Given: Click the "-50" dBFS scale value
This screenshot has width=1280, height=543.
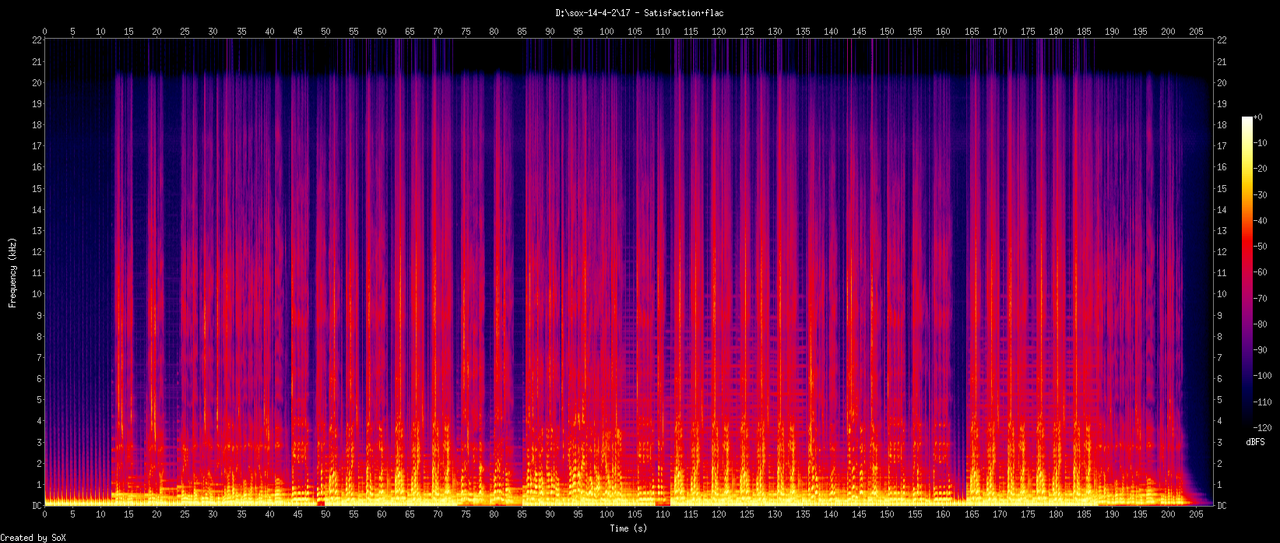Looking at the screenshot, I should (1260, 247).
